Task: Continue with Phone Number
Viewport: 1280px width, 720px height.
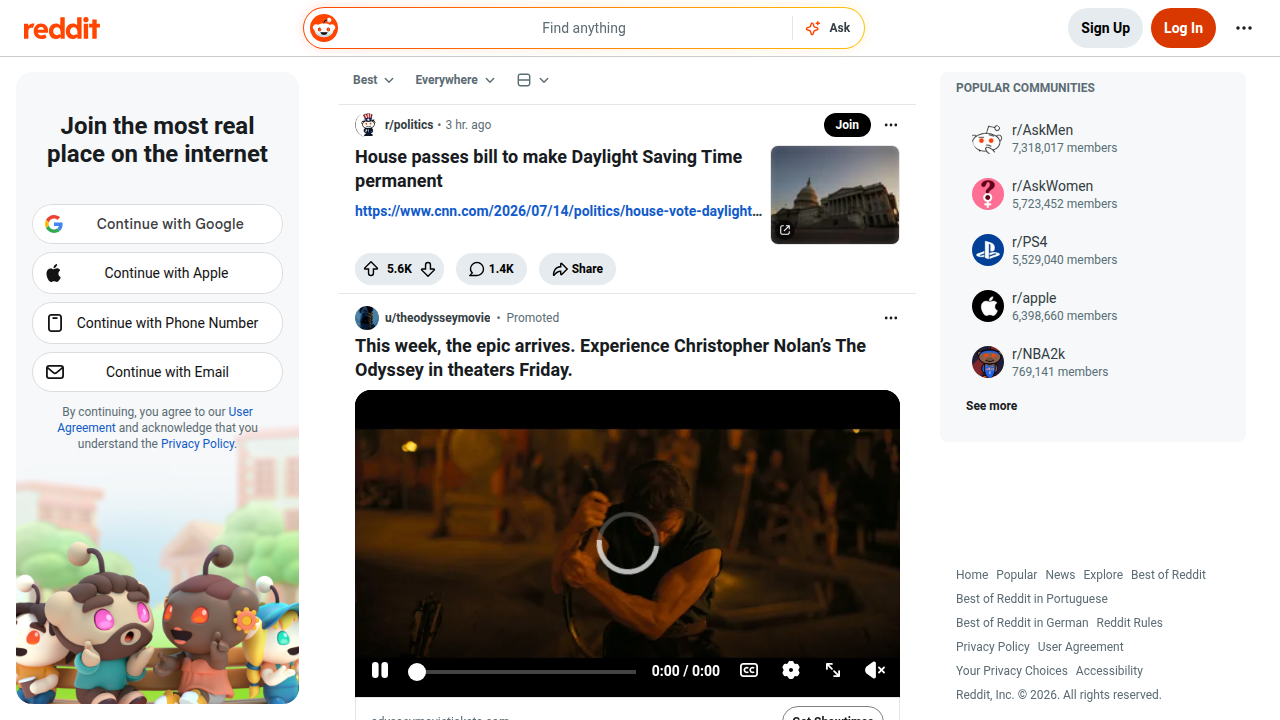Action: pyautogui.click(x=157, y=323)
